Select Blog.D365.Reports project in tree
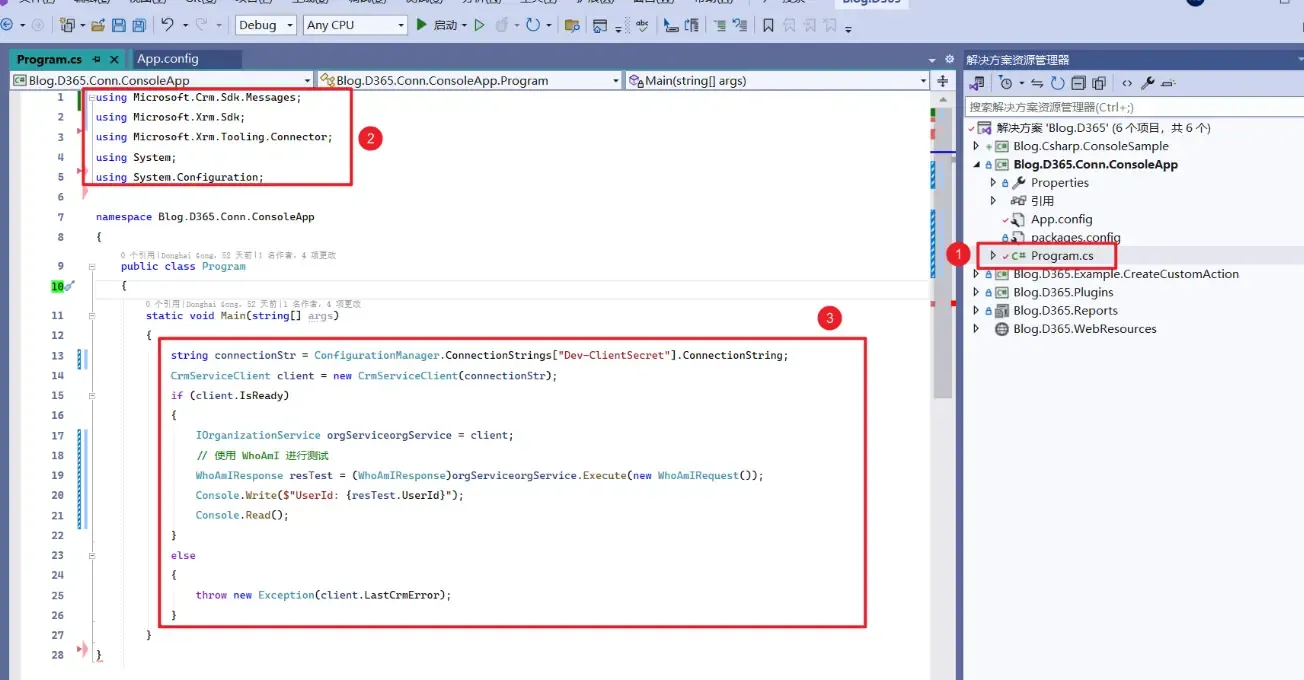 [x=1065, y=310]
